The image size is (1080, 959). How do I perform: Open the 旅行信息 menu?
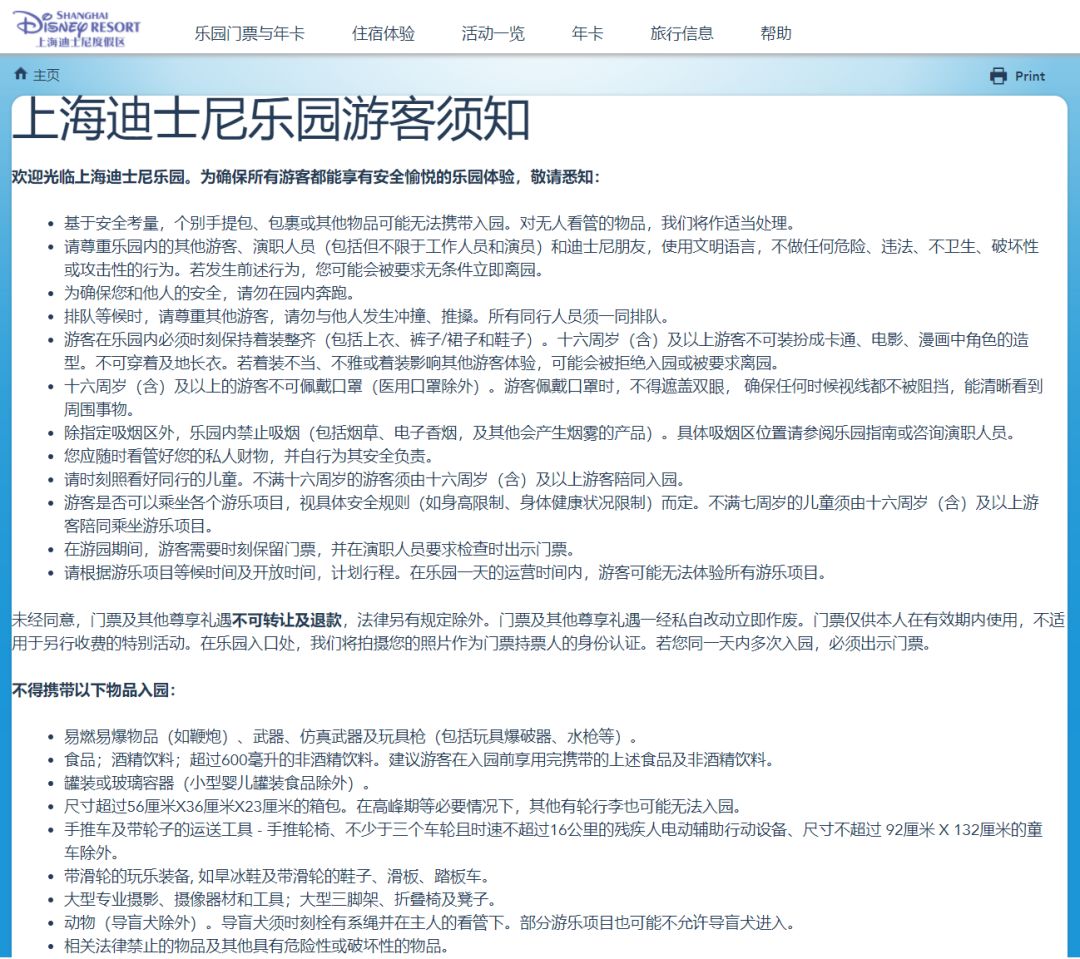tap(682, 33)
